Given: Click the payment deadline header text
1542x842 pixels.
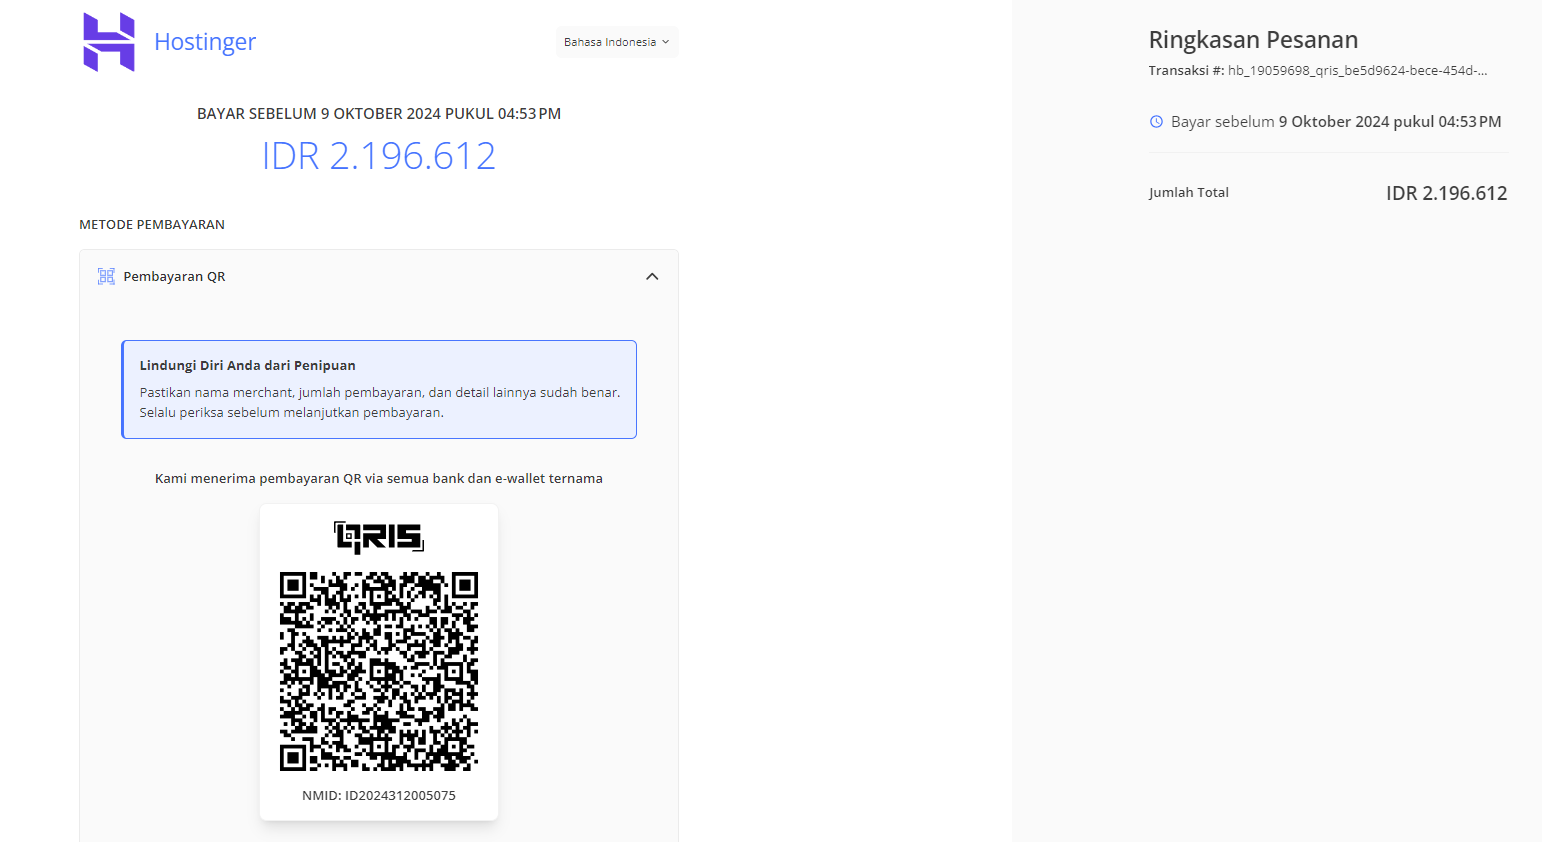Looking at the screenshot, I should 379,114.
